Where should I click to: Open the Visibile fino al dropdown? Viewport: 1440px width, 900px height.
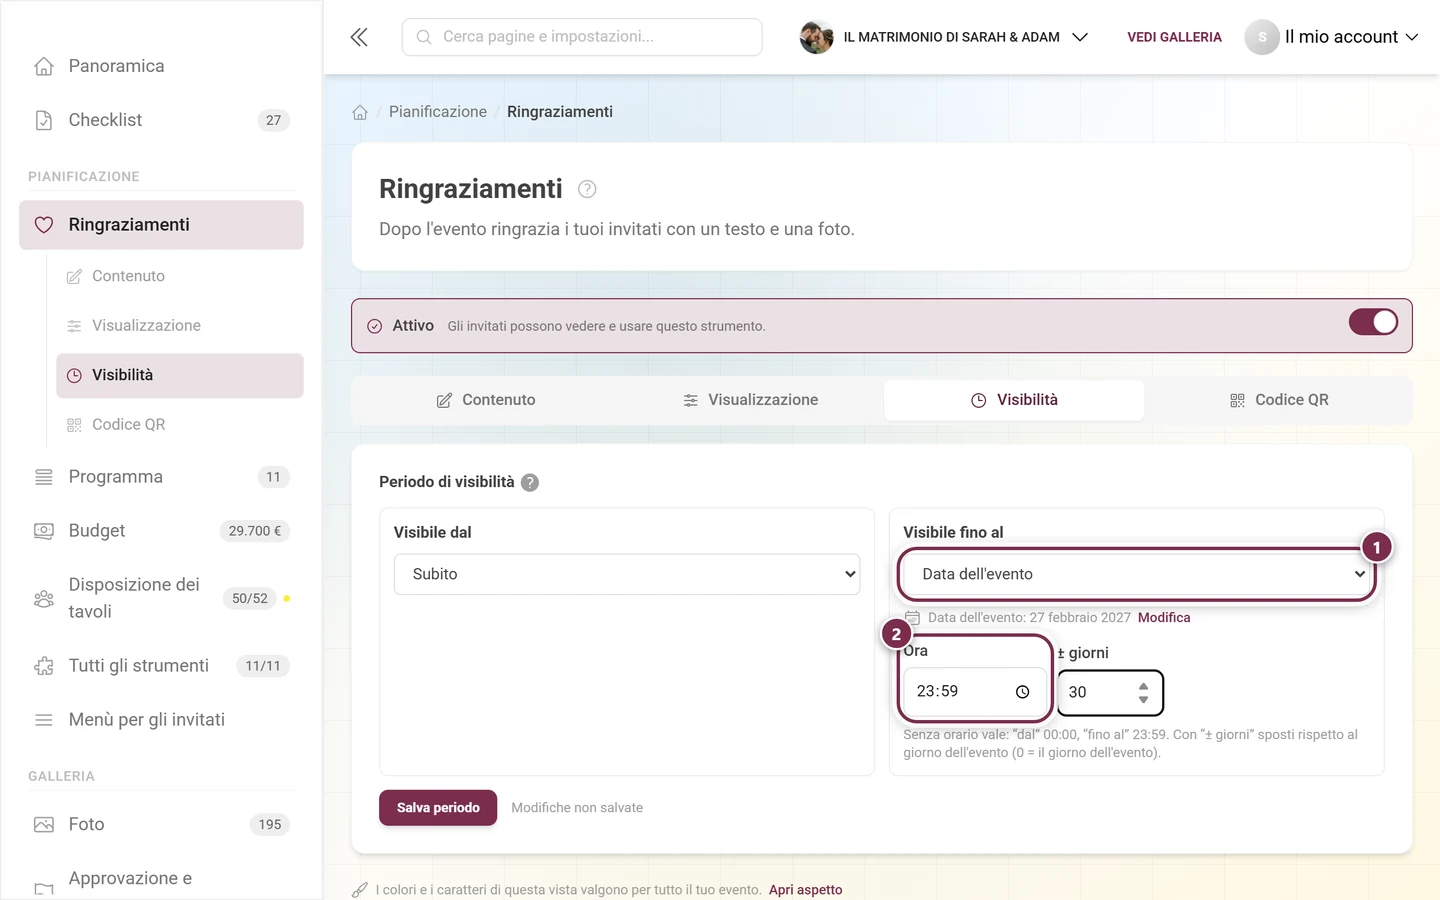coord(1137,574)
